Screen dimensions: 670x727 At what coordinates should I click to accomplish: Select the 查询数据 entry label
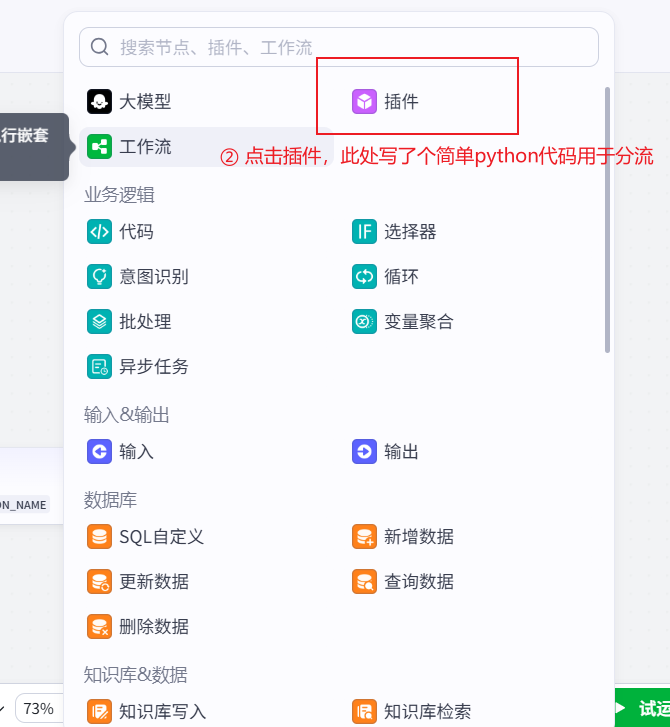(419, 581)
